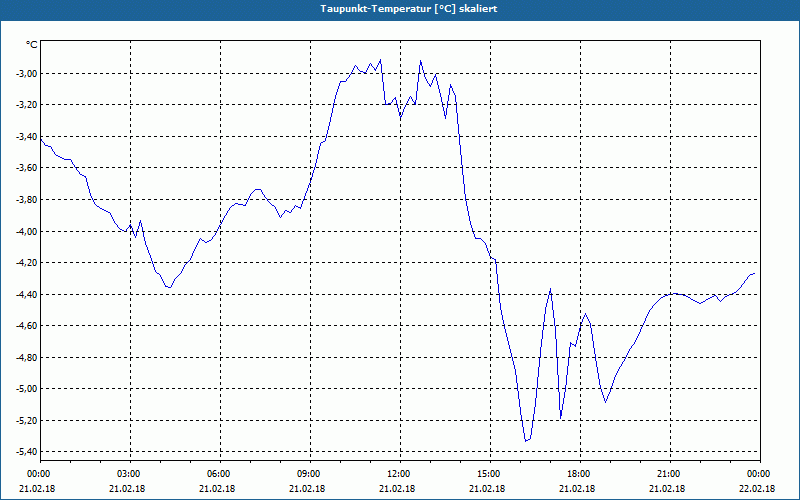The width and height of the screenshot is (800, 500).
Task: Select the -5,40 y-axis value
Action: (x=27, y=452)
